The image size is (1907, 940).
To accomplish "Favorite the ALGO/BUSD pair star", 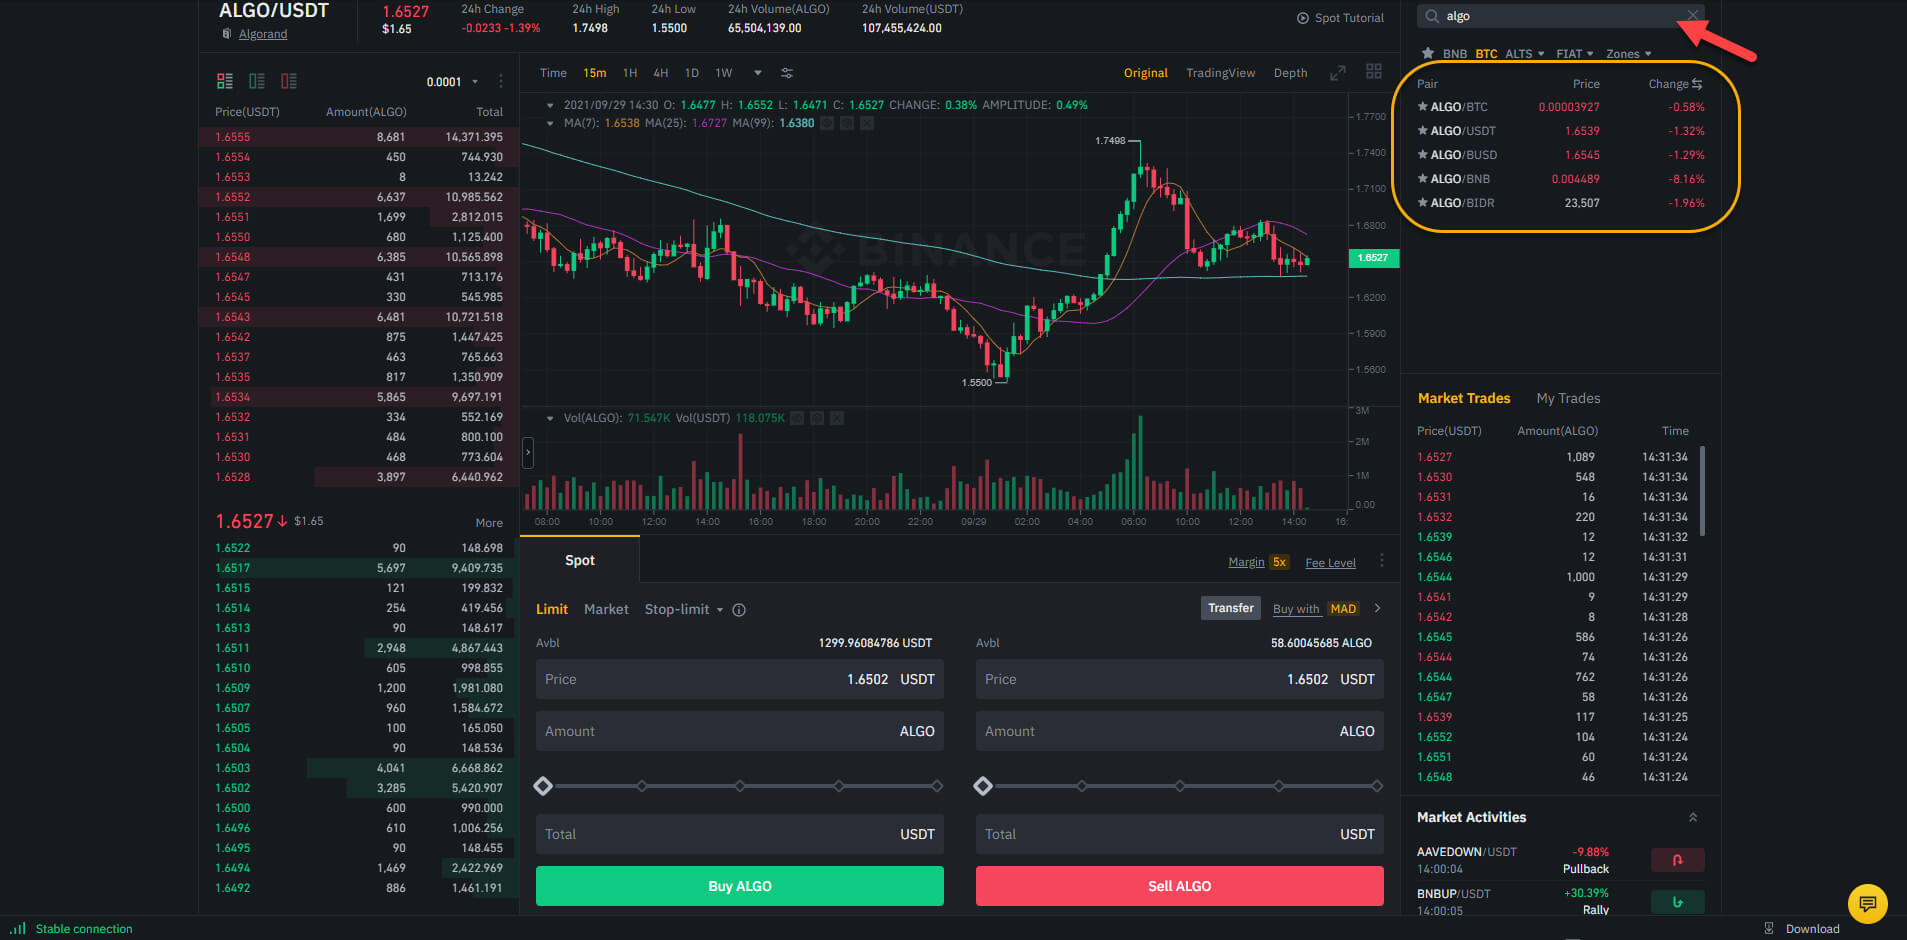I will tap(1423, 154).
